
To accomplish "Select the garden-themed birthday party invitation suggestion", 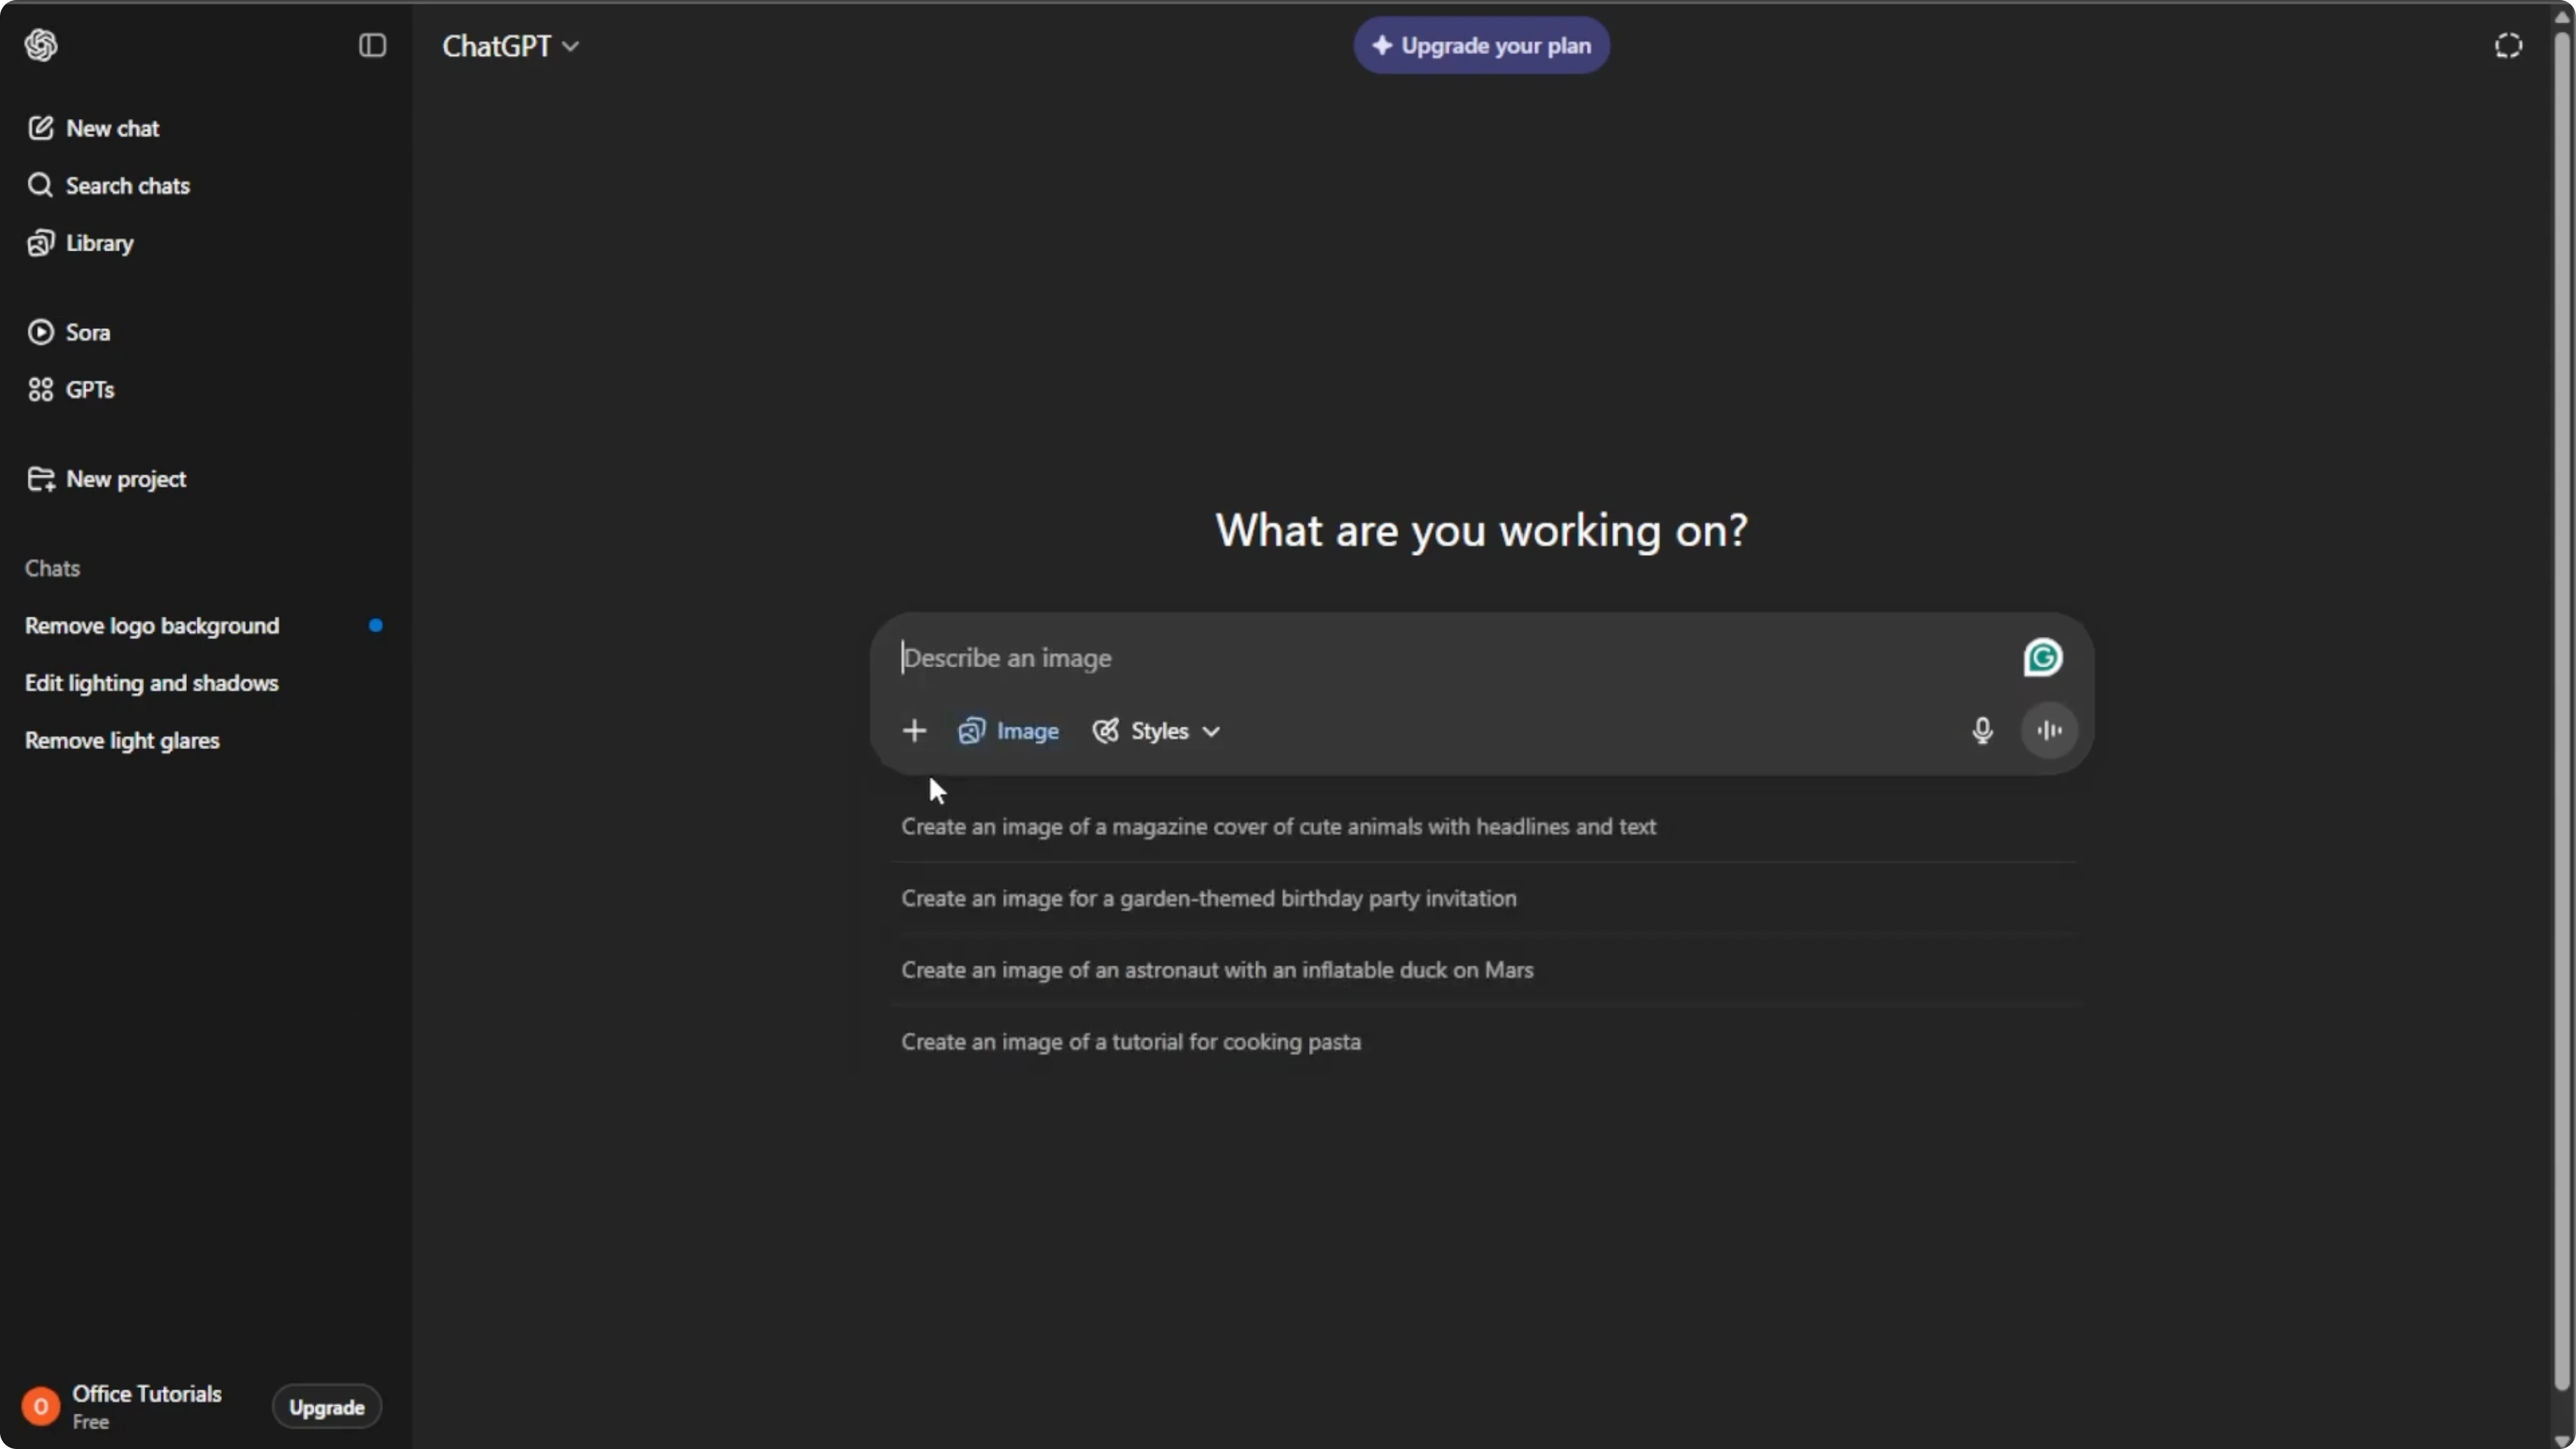I will 1482,898.
